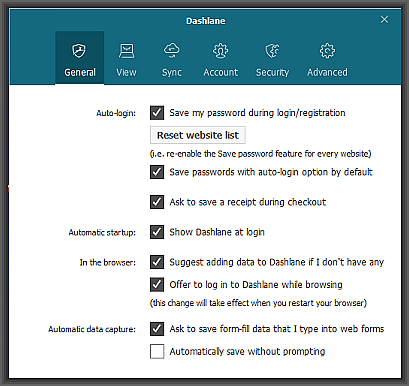
Task: Click the Sync cloud icon
Action: [x=172, y=51]
